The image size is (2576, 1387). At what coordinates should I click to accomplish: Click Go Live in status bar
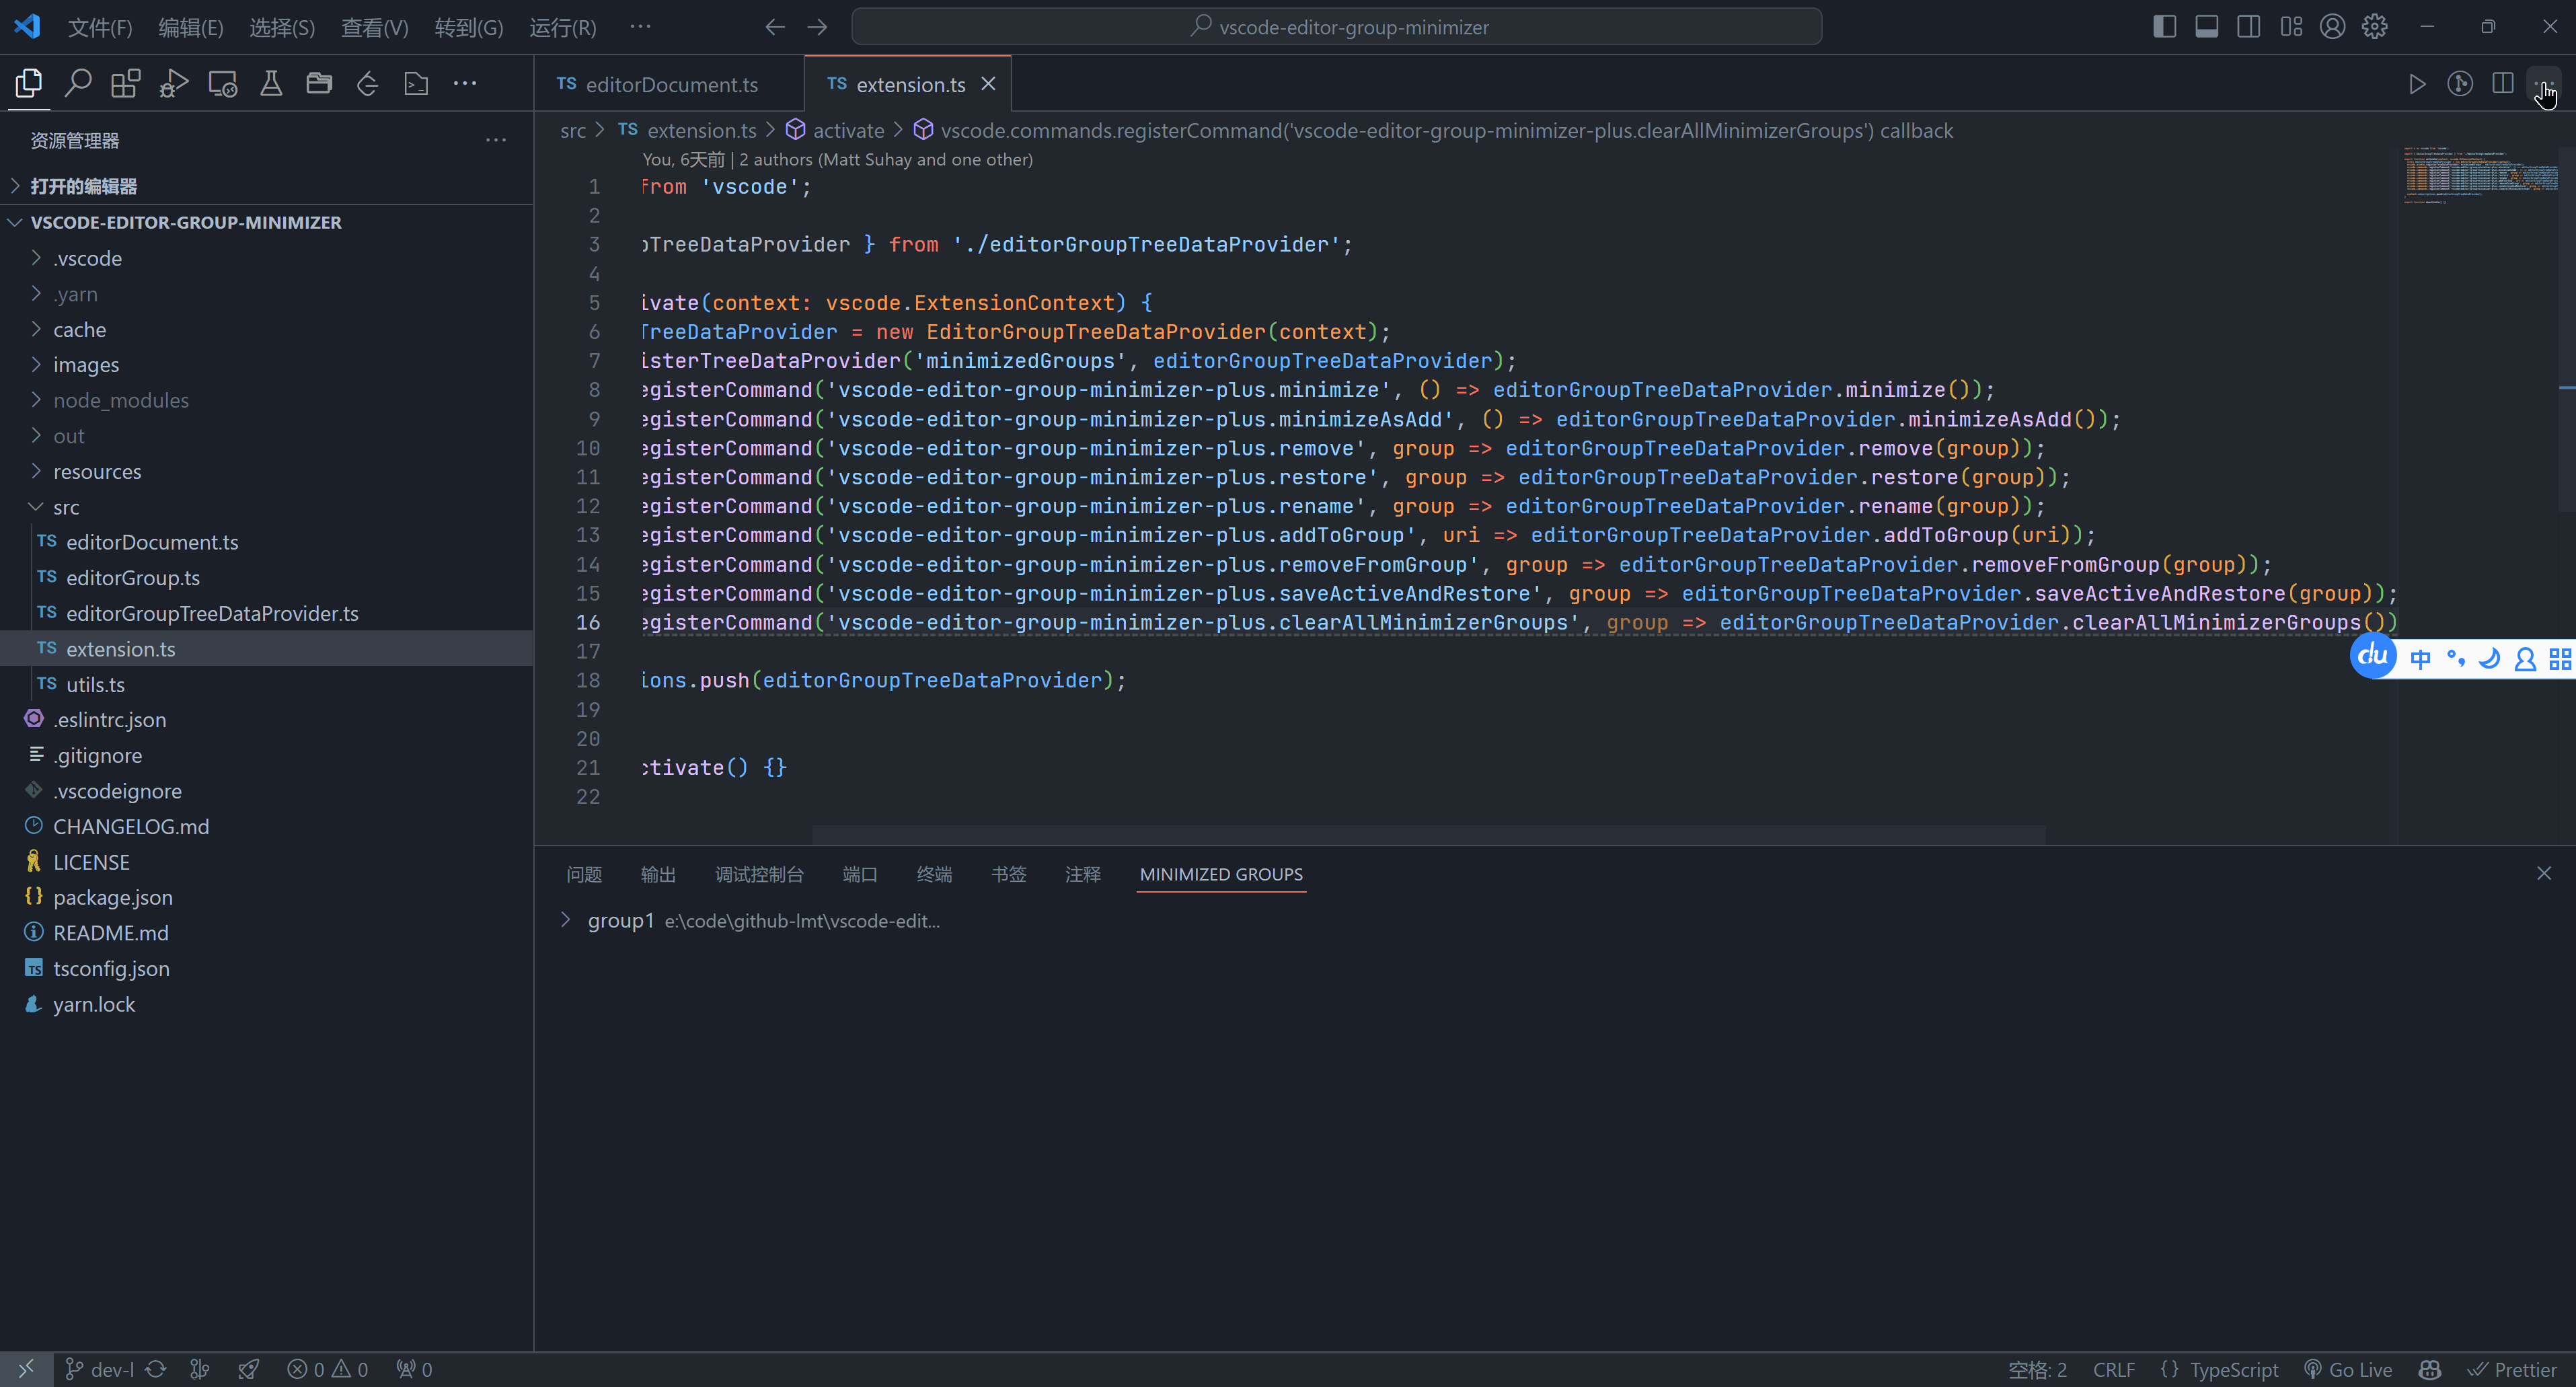pos(2348,1369)
